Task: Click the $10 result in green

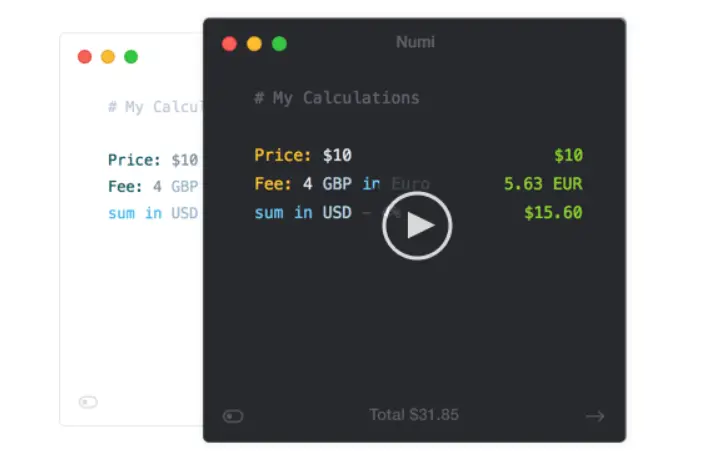Action: pos(568,155)
